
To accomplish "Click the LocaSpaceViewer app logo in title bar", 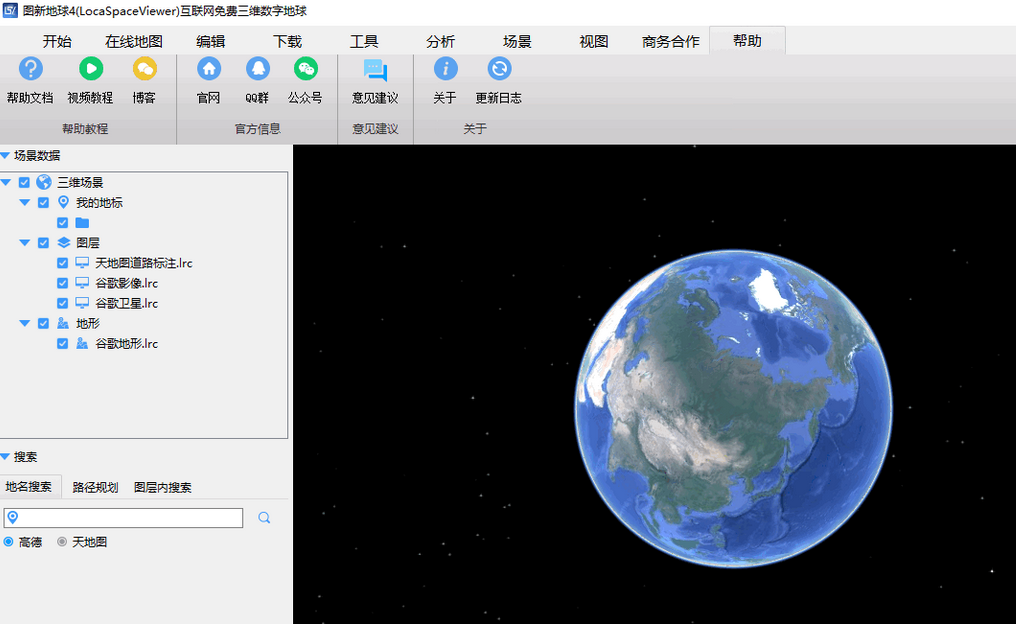I will pyautogui.click(x=10, y=10).
